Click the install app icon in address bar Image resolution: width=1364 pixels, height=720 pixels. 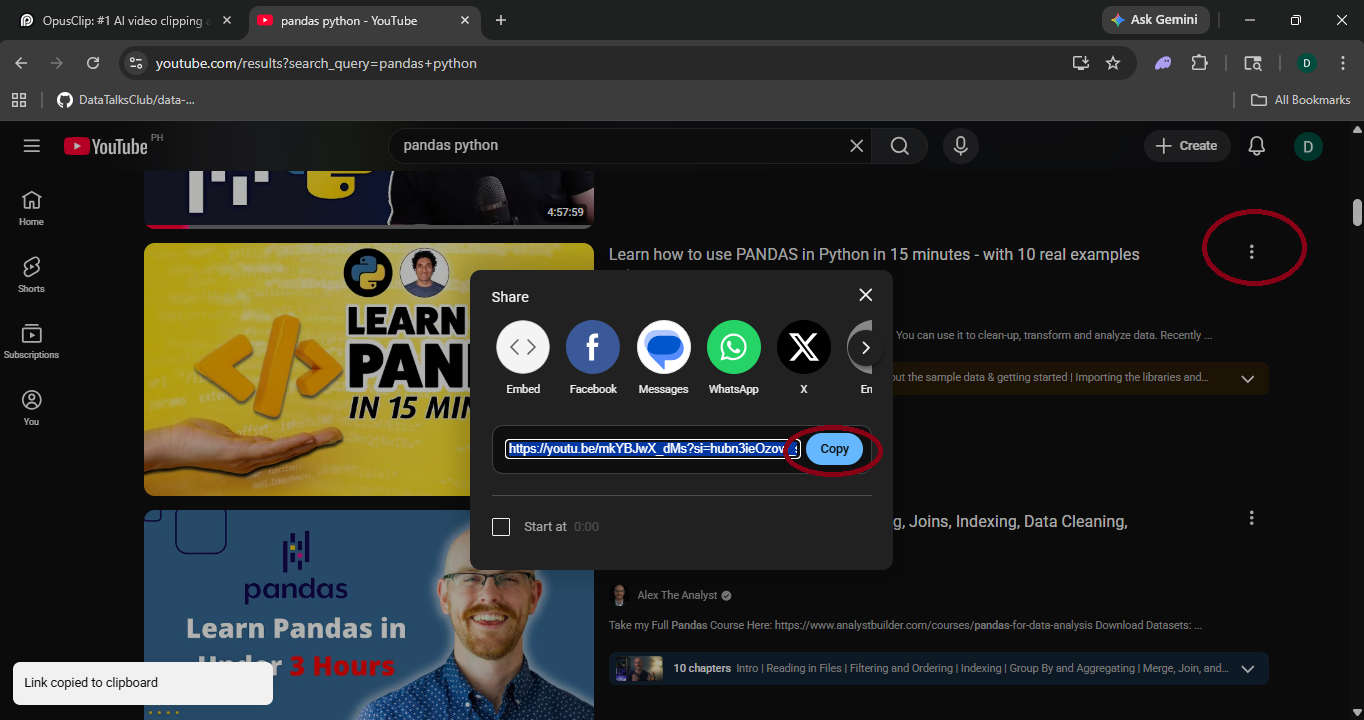(1081, 63)
